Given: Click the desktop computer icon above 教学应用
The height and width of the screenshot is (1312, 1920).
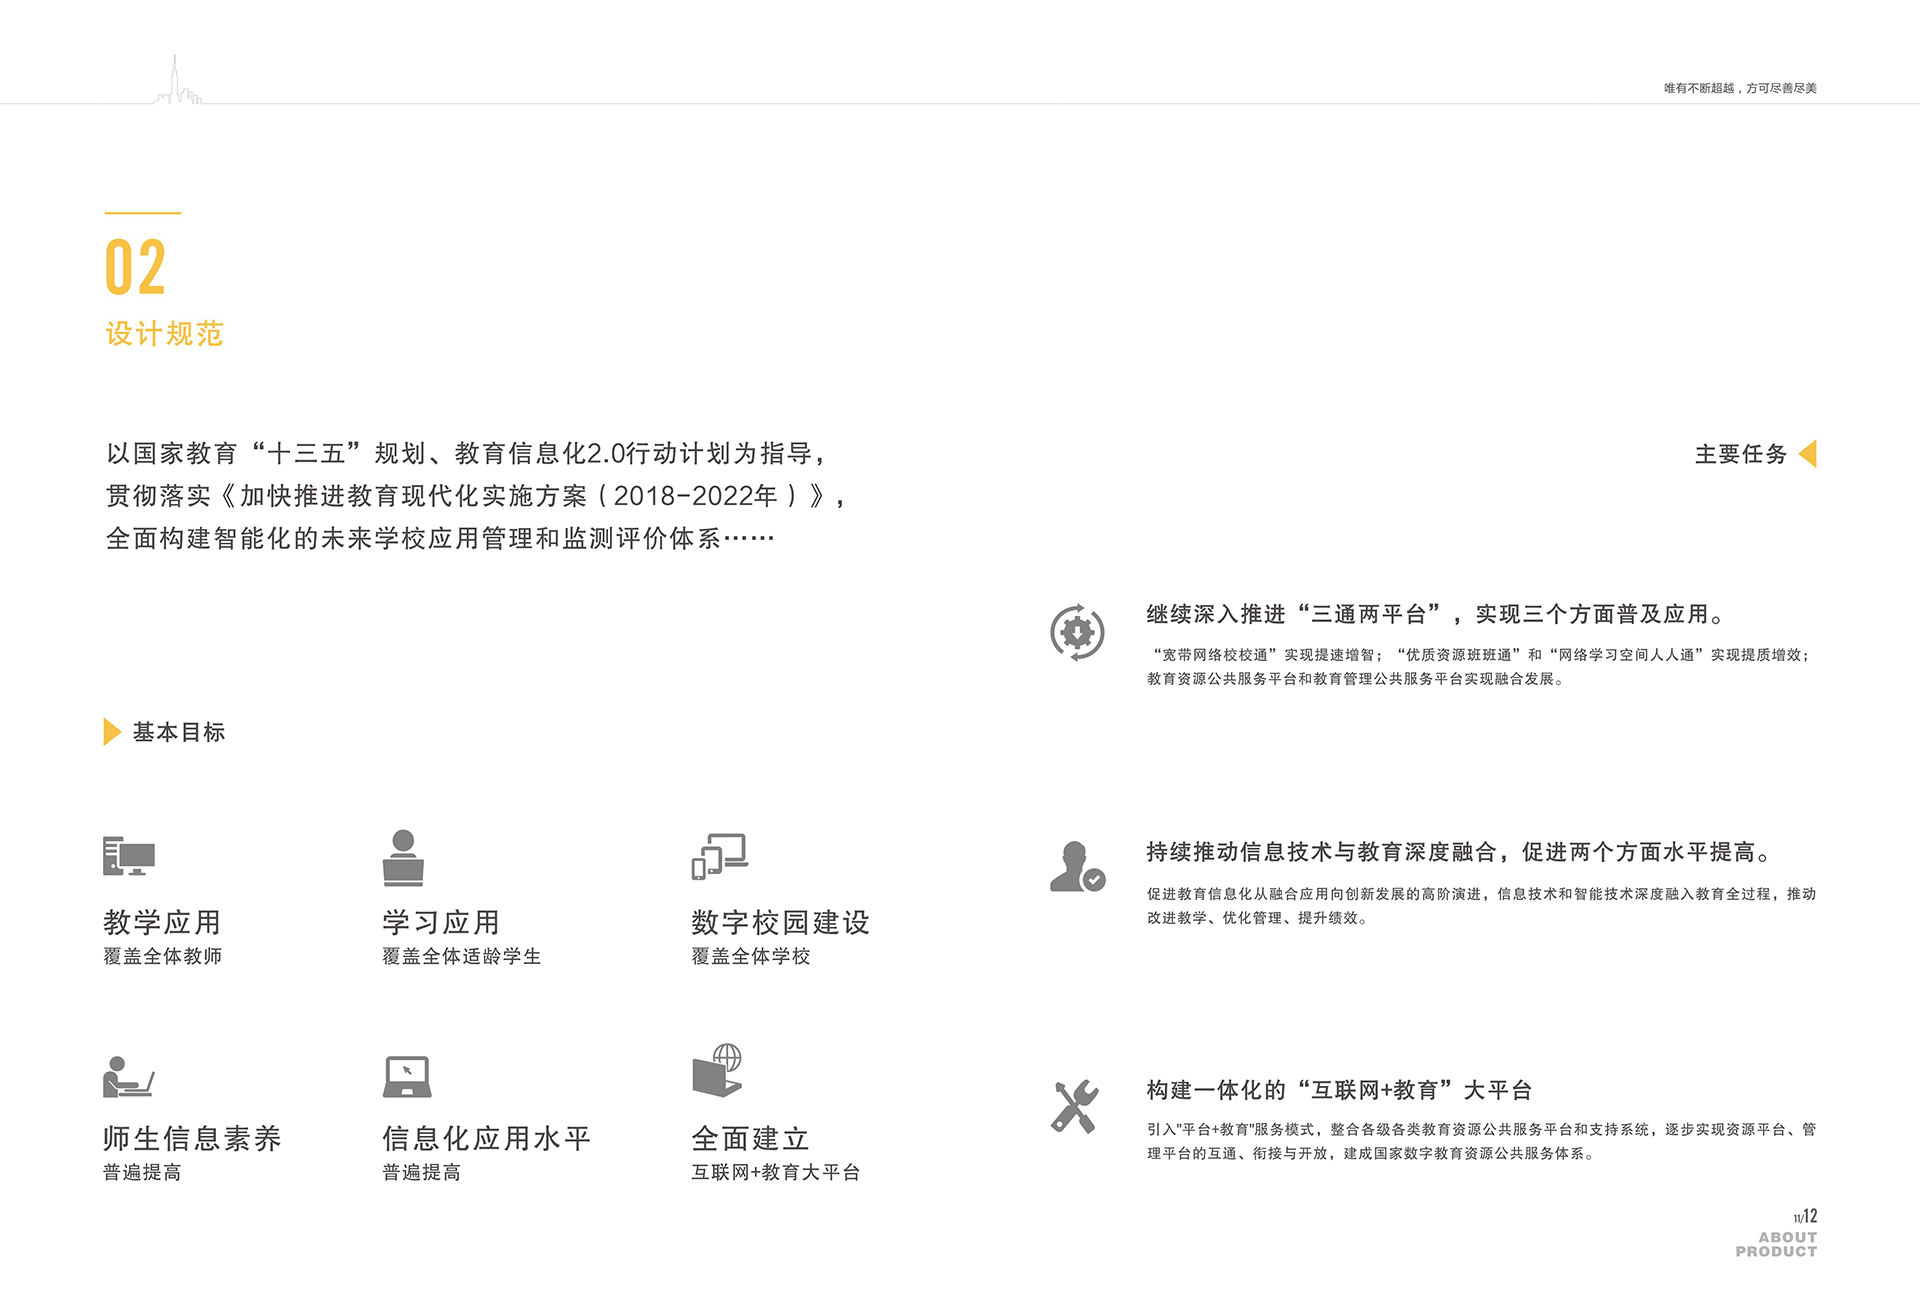Looking at the screenshot, I should coord(129,856).
